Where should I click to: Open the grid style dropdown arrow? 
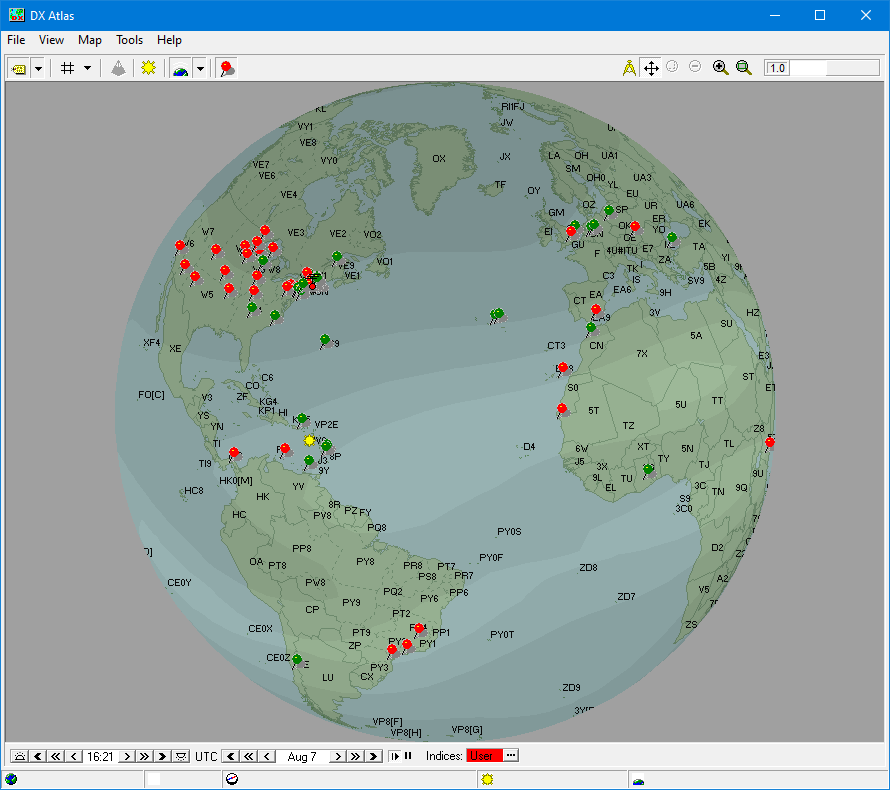(x=88, y=68)
